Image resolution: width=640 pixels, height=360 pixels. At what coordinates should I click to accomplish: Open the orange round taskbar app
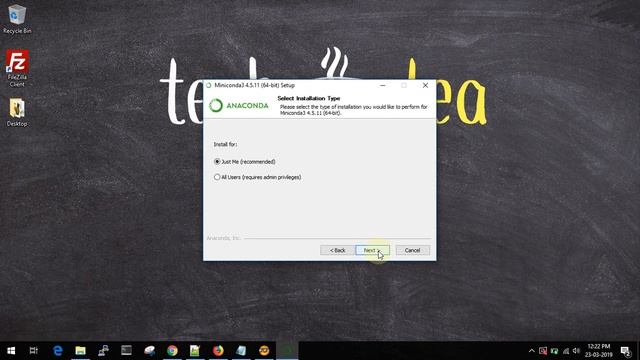(264, 351)
